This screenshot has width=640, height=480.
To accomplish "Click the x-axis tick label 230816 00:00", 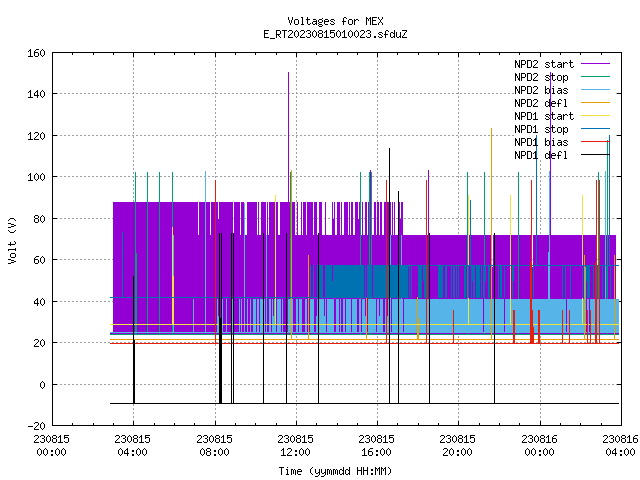I will [540, 446].
